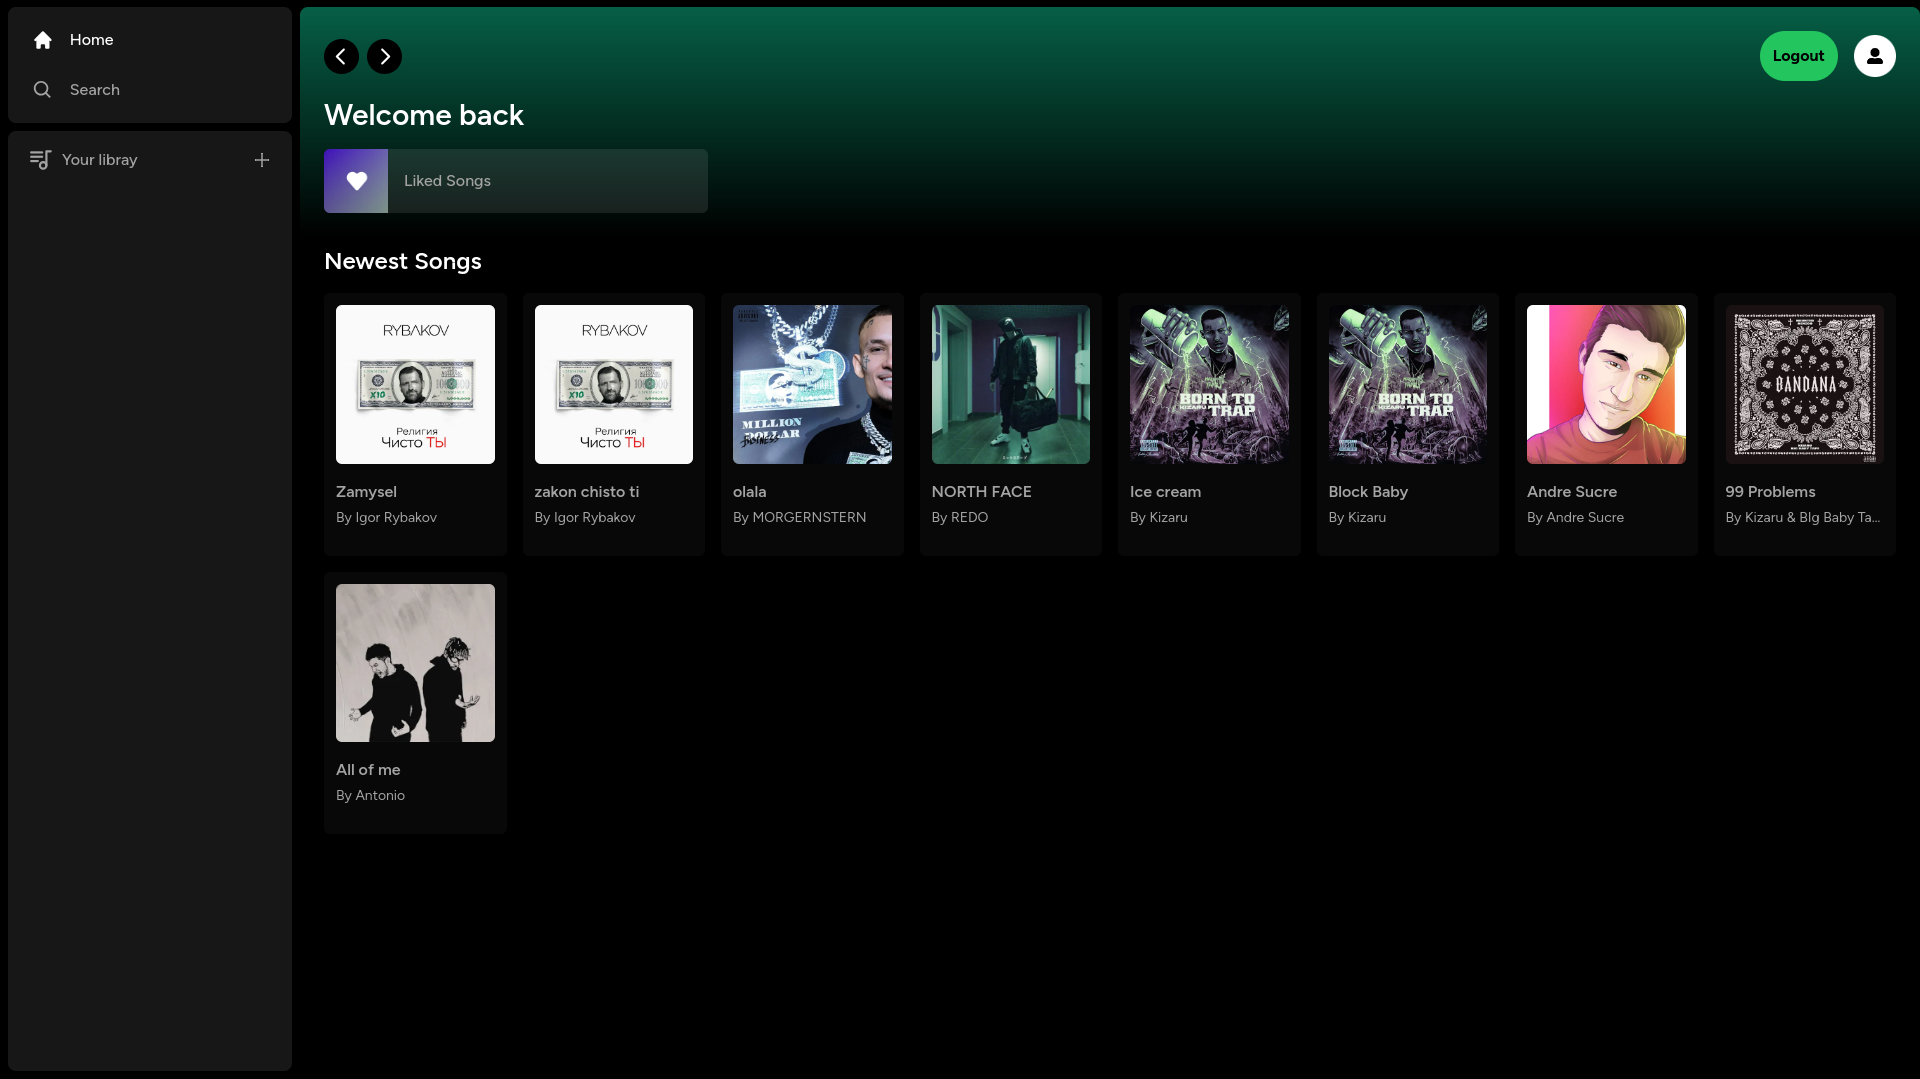Click By Igor Rybakov under zakon chisto ti
1920x1079 pixels.
585,518
